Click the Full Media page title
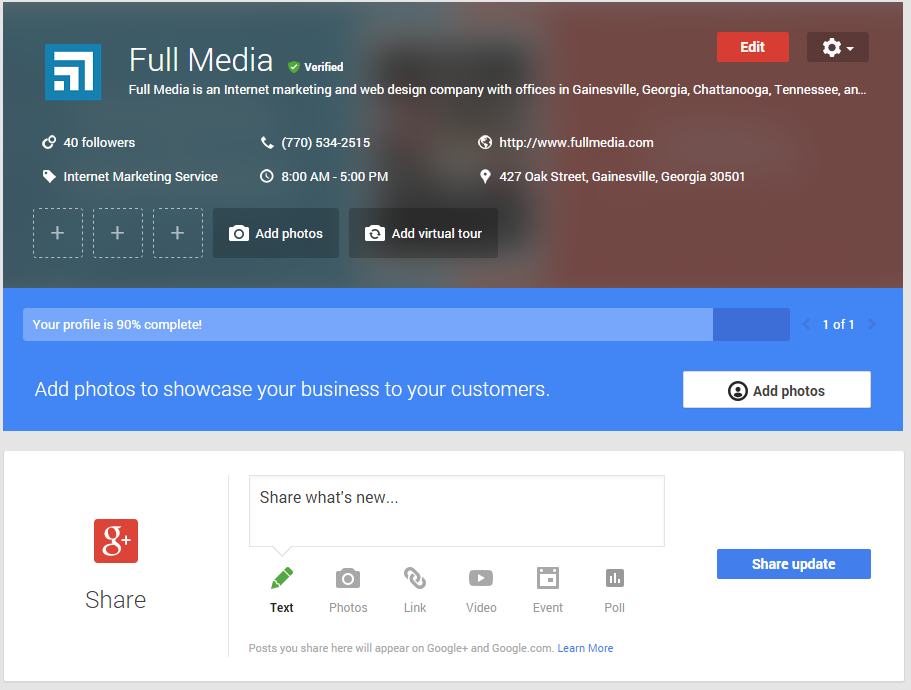This screenshot has height=690, width=911. click(201, 60)
